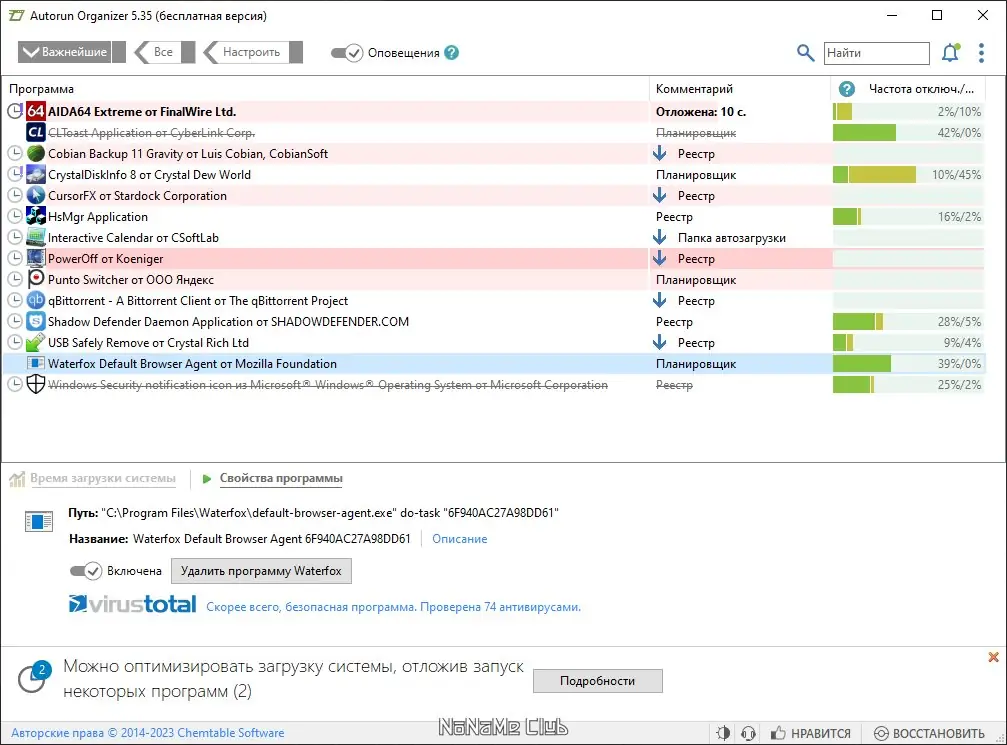
Task: Select the Punto Switcher от ООО Яндекс row
Action: [493, 279]
